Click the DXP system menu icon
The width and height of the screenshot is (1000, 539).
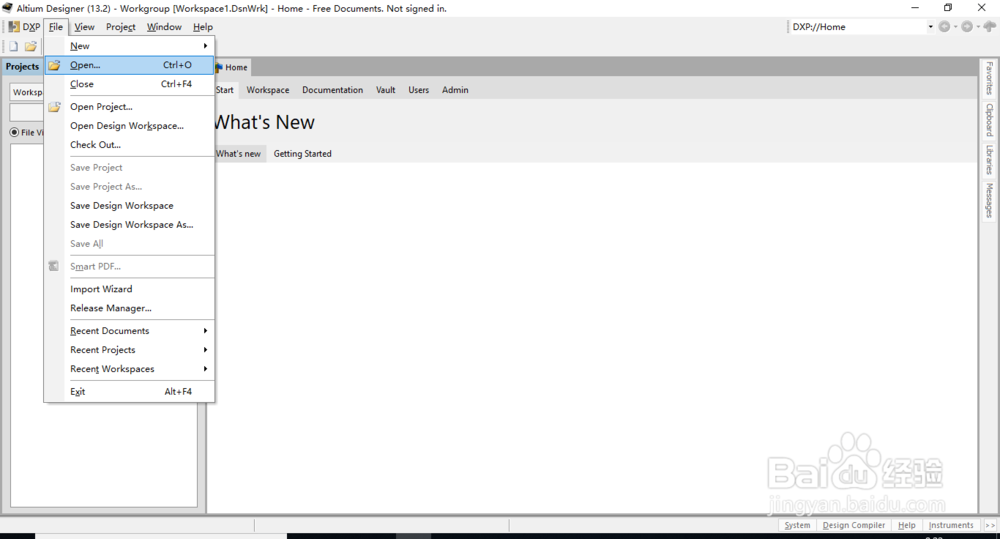tap(13, 27)
